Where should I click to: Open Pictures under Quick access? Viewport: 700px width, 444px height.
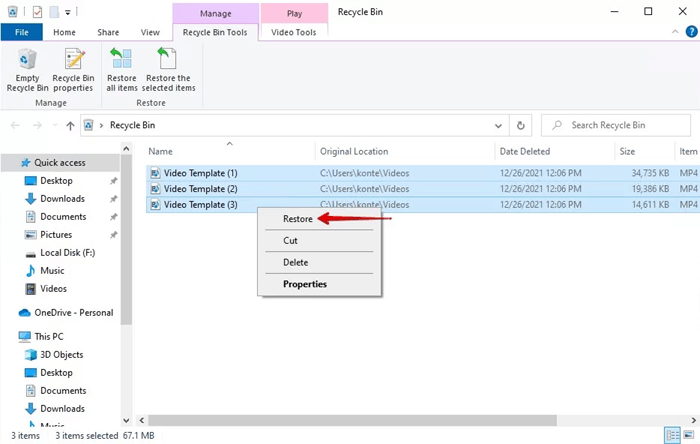[x=56, y=235]
